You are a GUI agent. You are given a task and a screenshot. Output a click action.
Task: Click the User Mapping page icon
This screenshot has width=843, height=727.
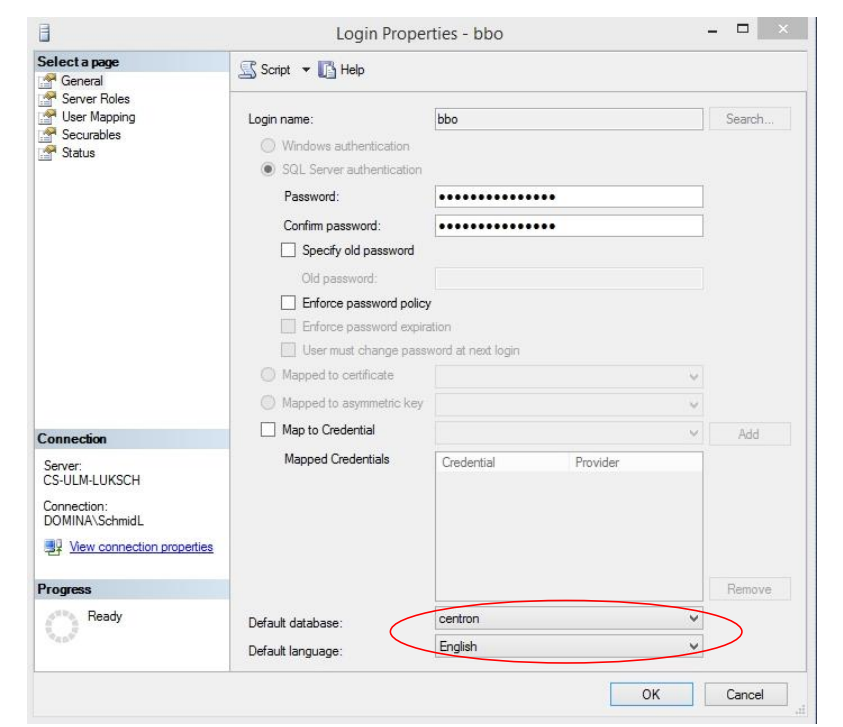coord(46,117)
